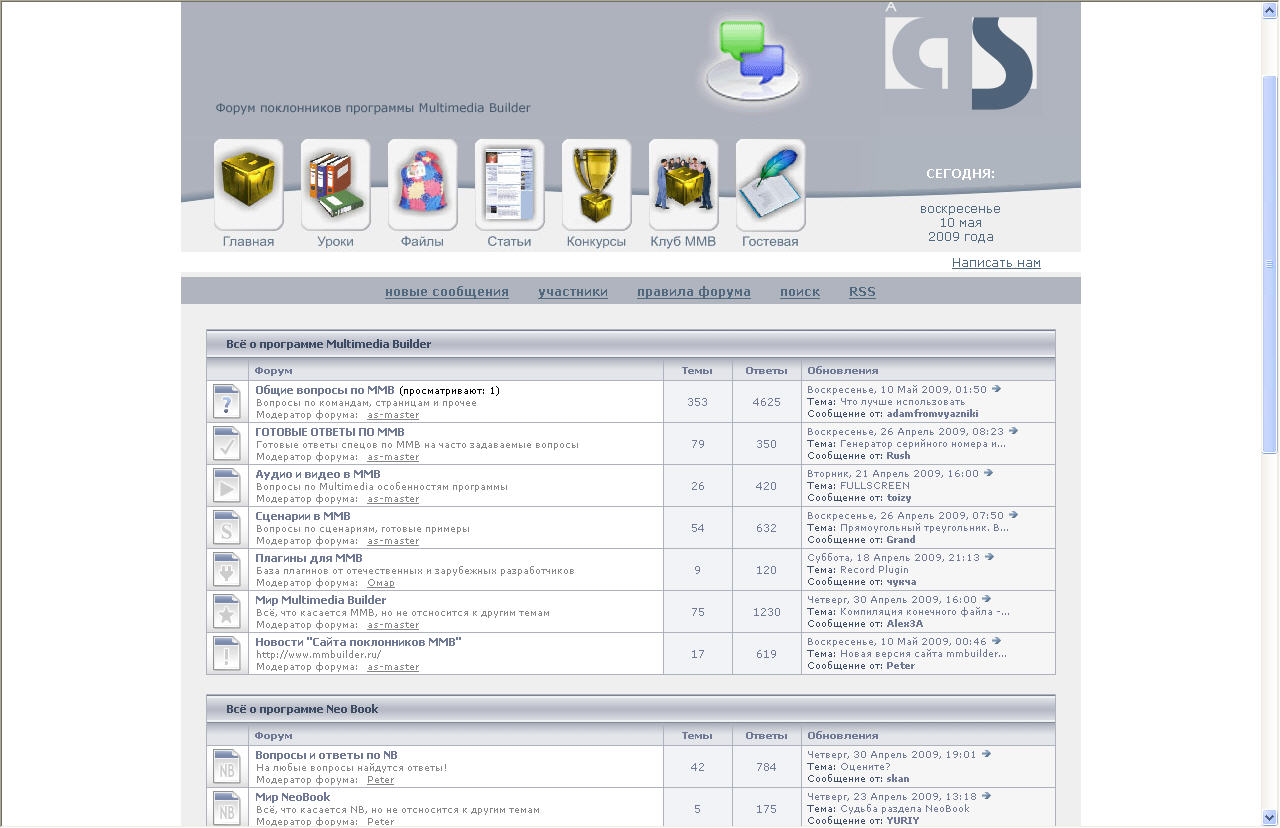Open topic FULLSCREEN

tap(875, 486)
